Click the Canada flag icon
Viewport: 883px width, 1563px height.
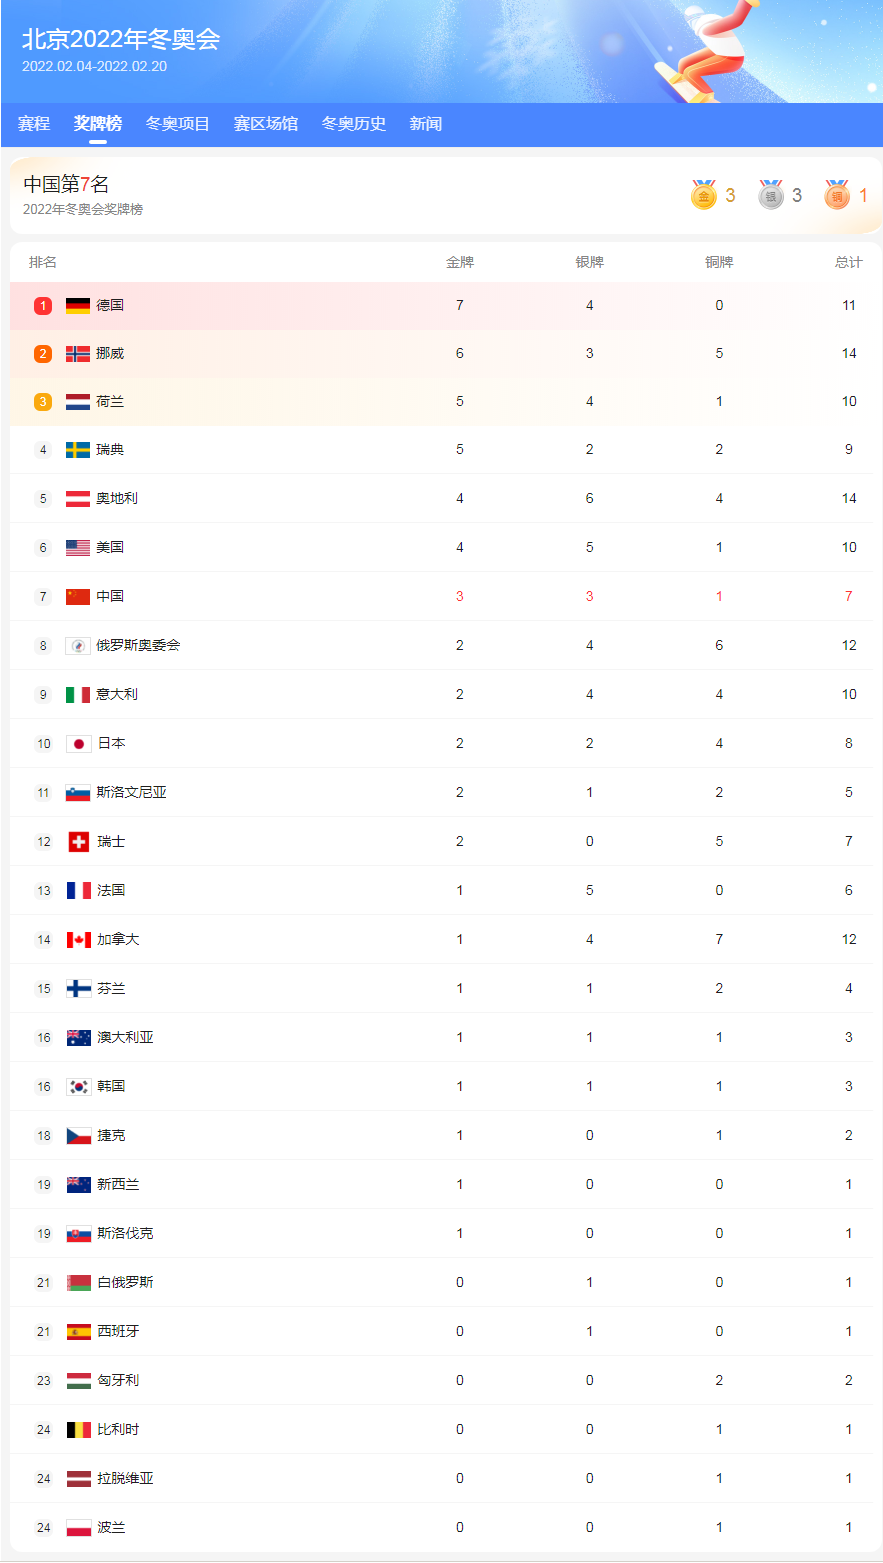coord(79,940)
